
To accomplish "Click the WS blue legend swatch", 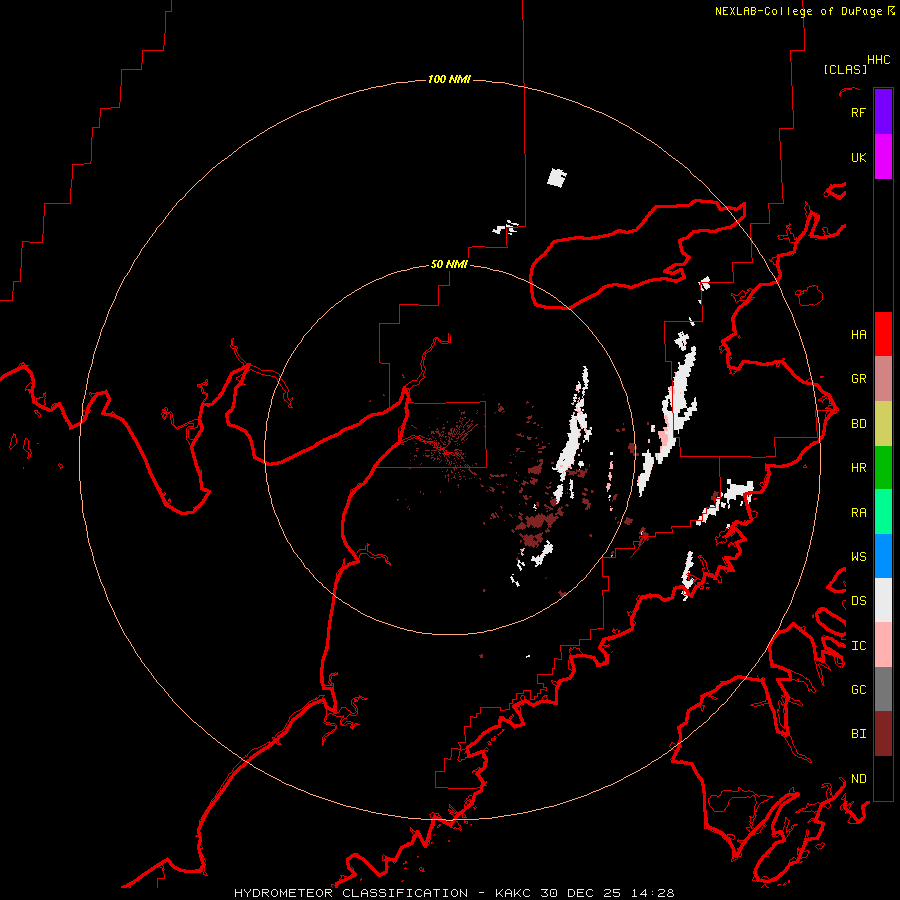I will [x=883, y=556].
